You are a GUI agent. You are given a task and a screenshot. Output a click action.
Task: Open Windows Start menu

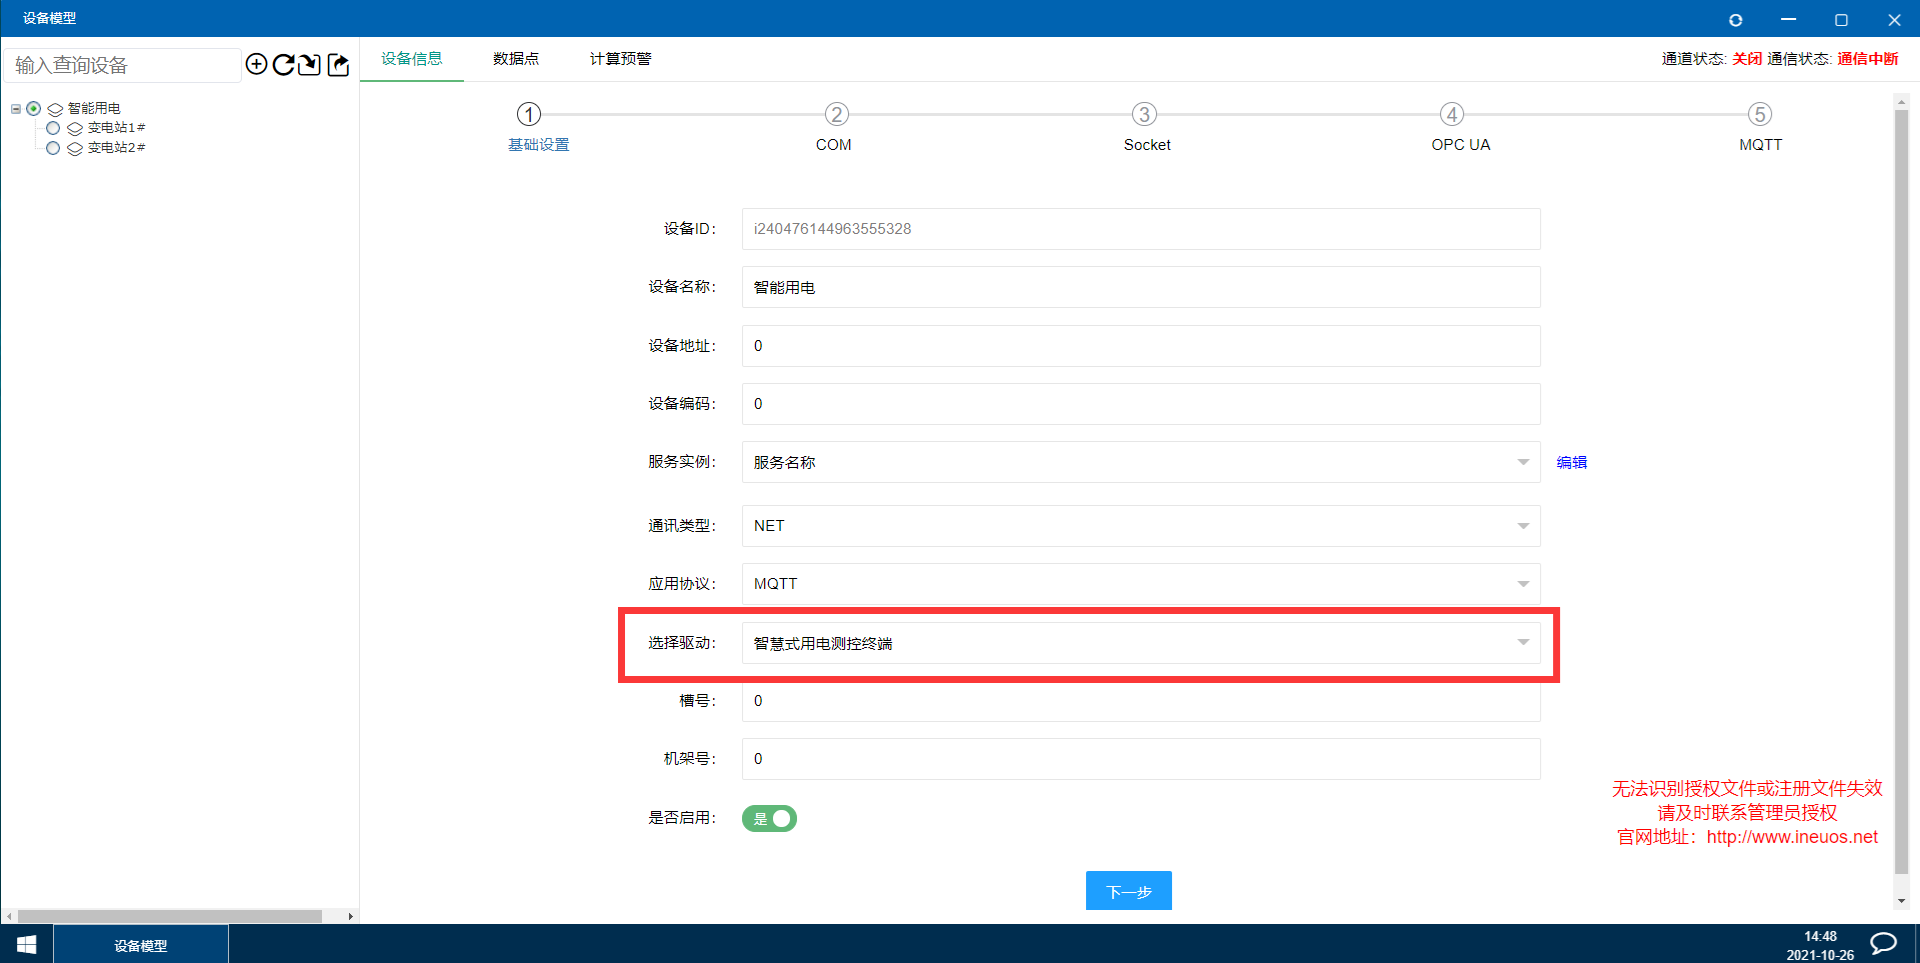pyautogui.click(x=27, y=944)
